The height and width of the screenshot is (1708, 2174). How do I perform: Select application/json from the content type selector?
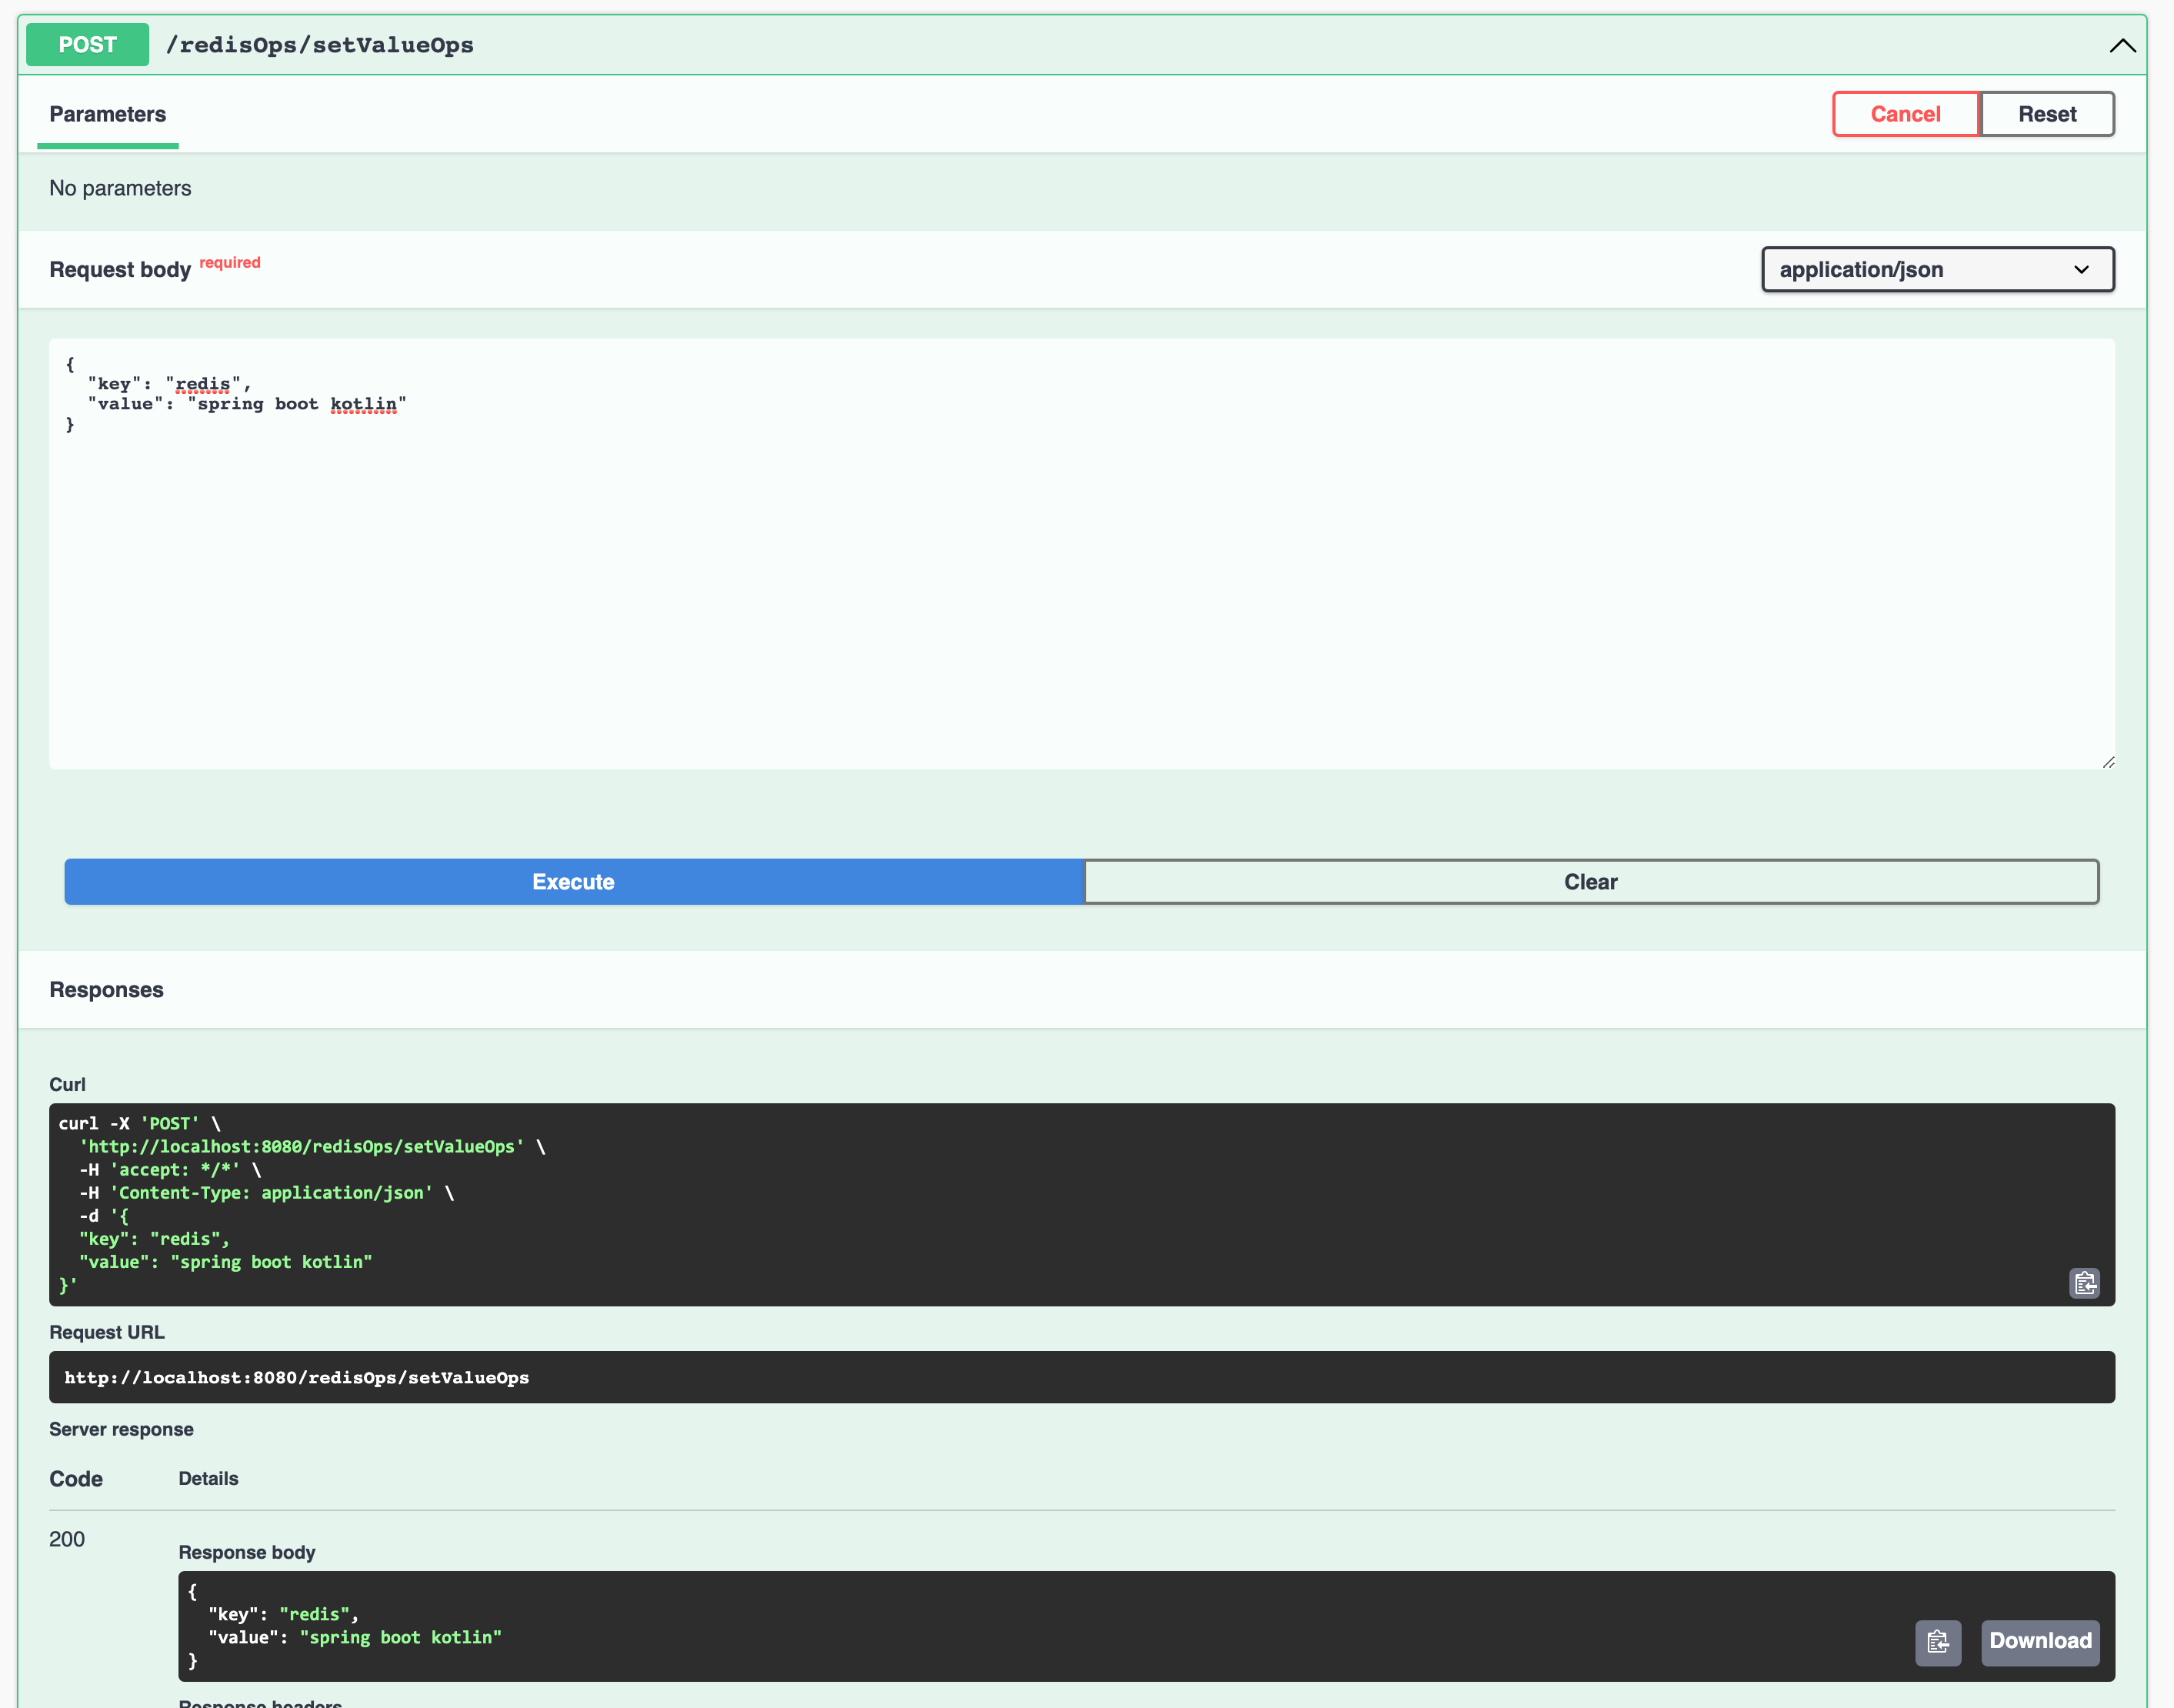pyautogui.click(x=1937, y=269)
